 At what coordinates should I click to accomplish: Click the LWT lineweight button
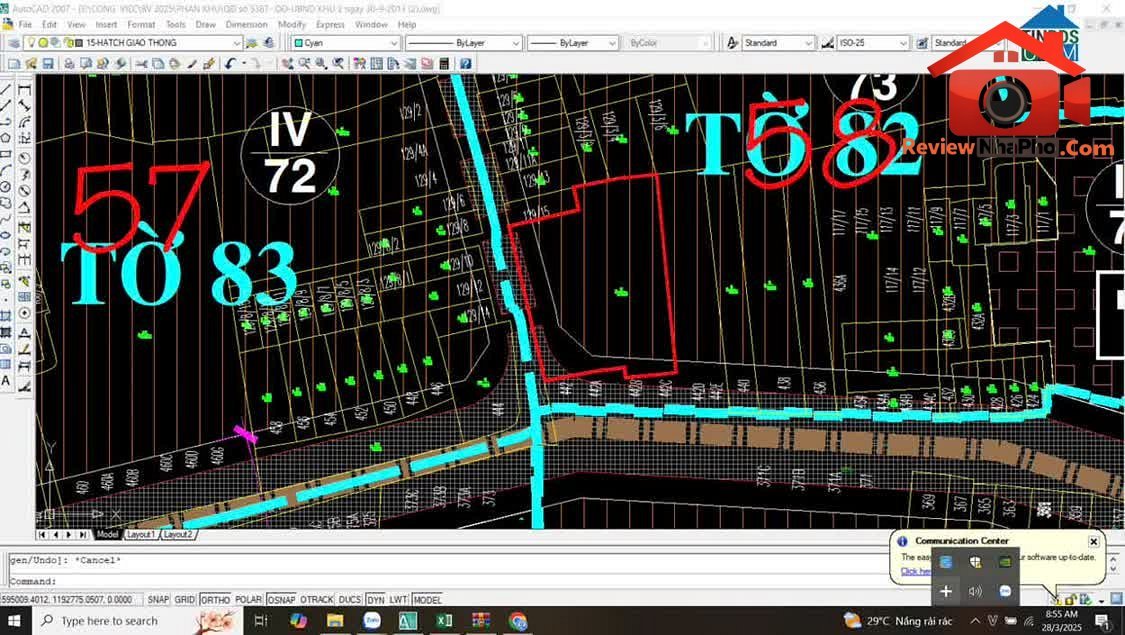pos(398,599)
